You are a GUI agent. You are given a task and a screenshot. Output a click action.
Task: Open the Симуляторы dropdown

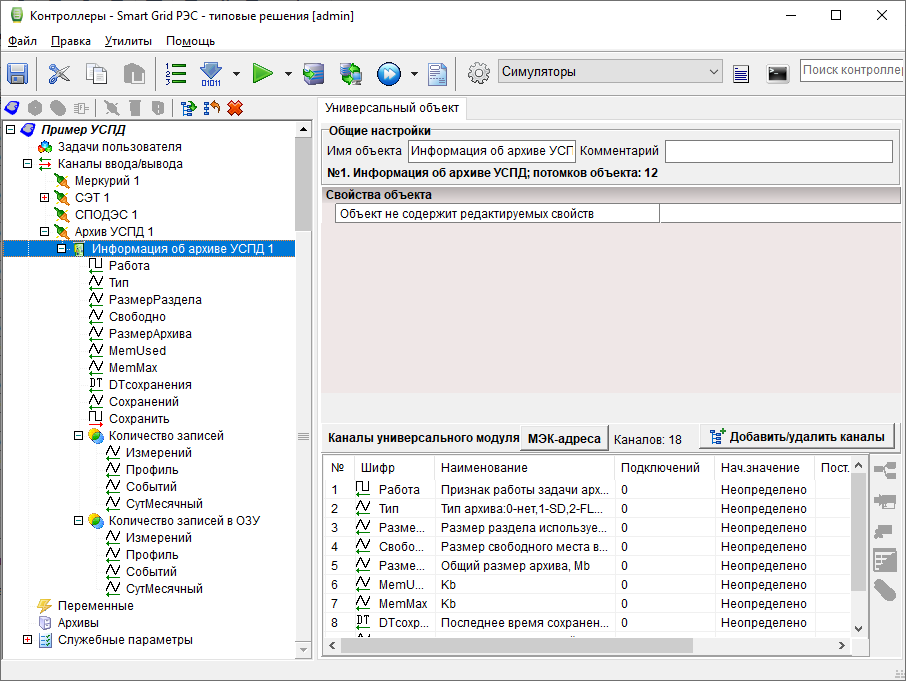tap(713, 72)
